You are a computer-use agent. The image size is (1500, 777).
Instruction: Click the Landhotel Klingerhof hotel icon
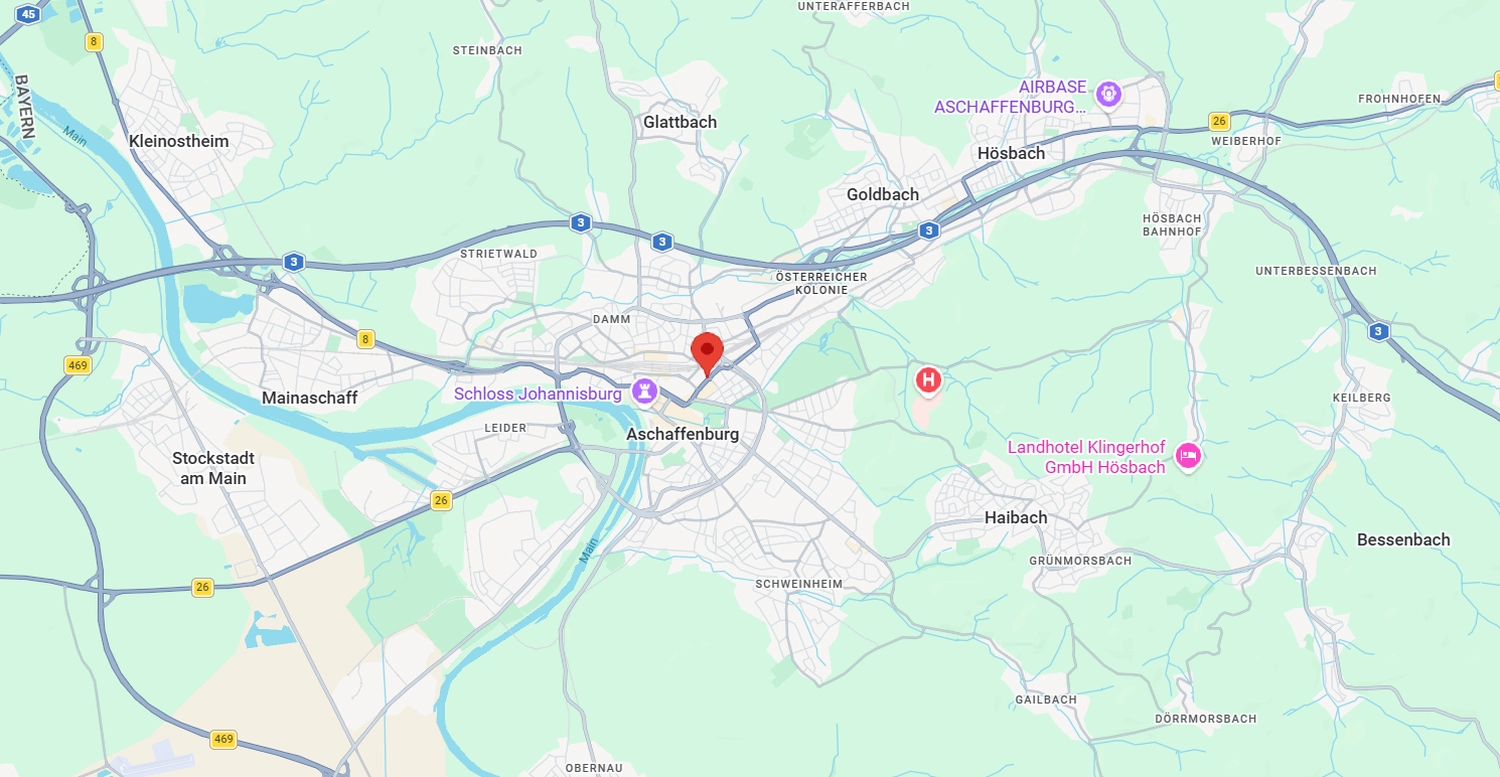click(x=1188, y=456)
